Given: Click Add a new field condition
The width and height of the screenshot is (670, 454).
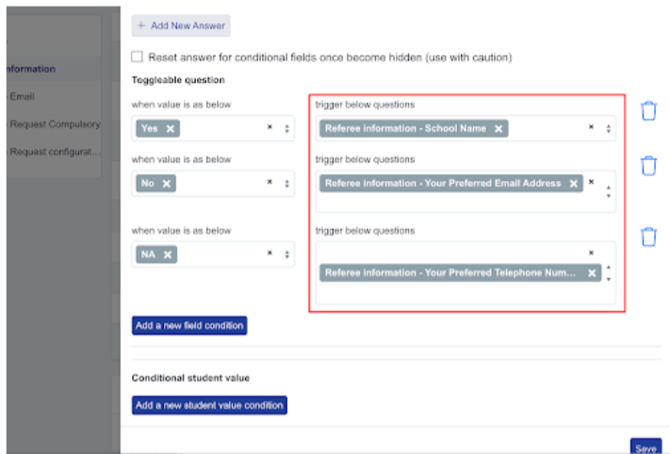Looking at the screenshot, I should click(x=189, y=326).
